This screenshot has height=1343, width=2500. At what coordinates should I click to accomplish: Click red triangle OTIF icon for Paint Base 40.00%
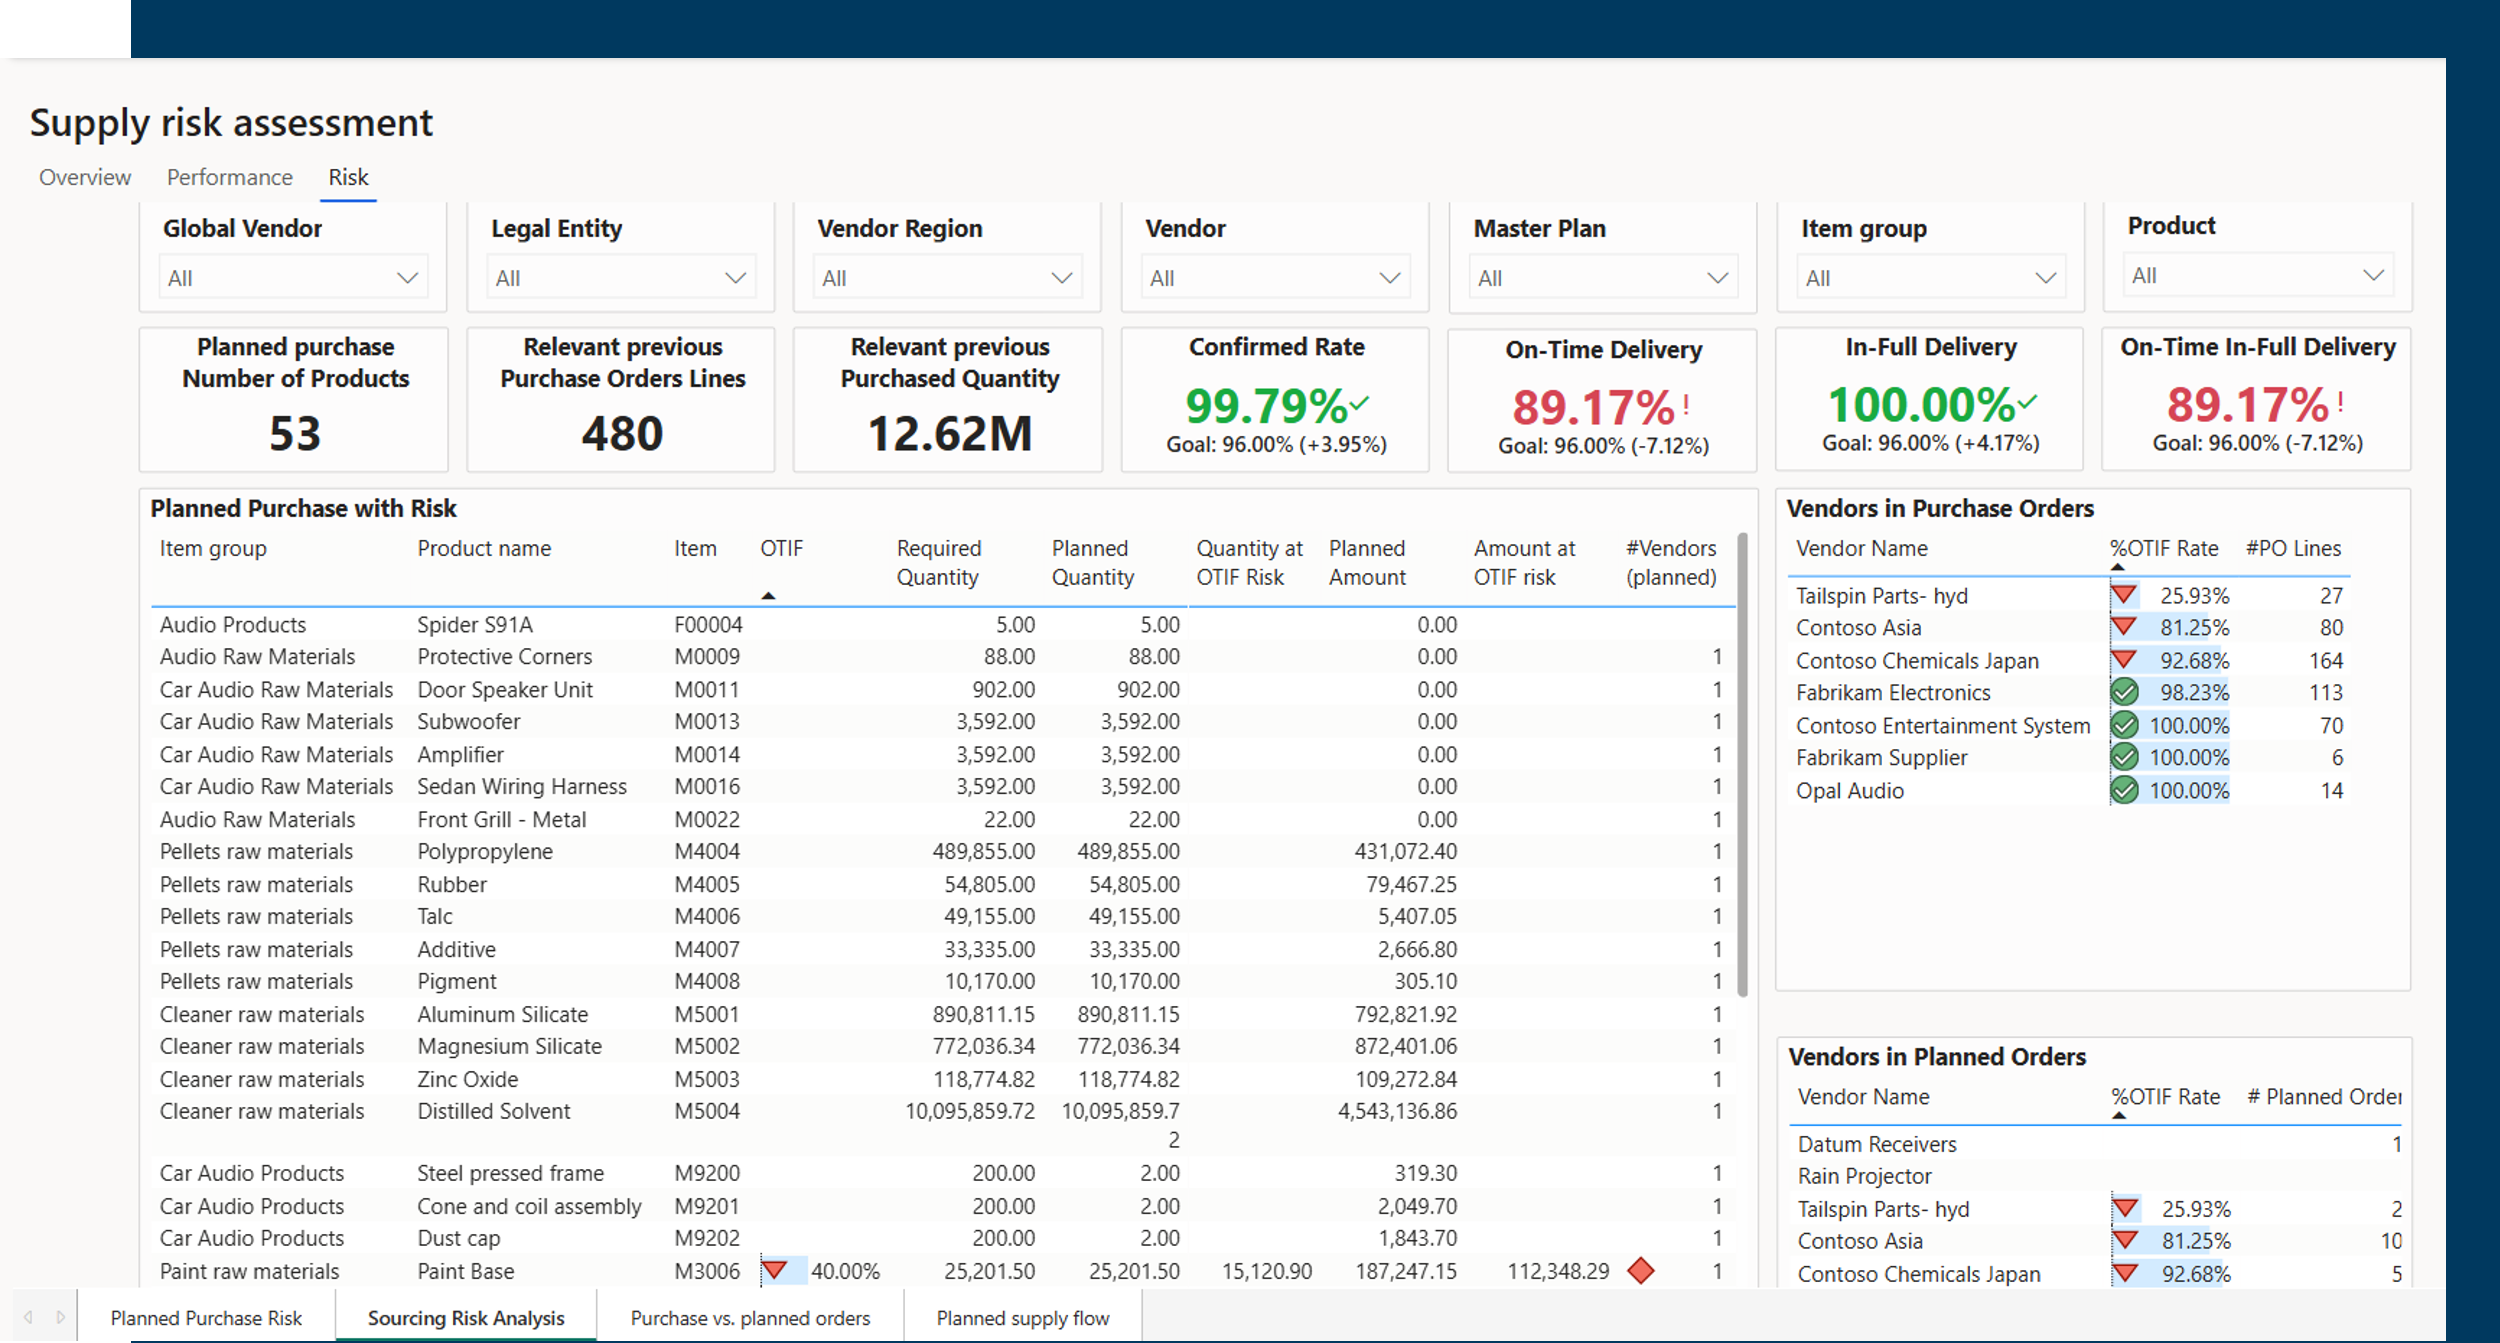(x=774, y=1271)
